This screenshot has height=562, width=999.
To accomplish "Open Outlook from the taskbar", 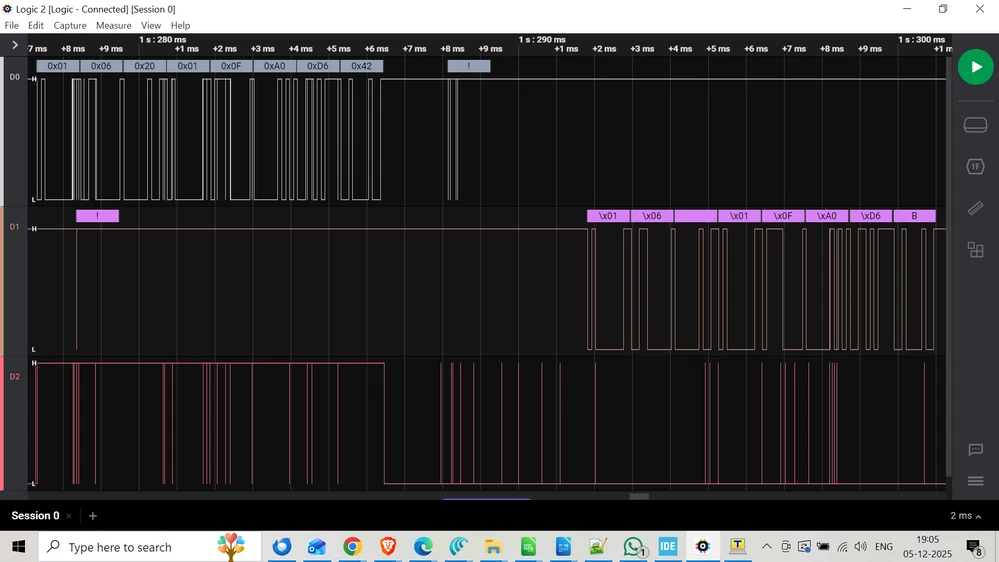I will (317, 547).
